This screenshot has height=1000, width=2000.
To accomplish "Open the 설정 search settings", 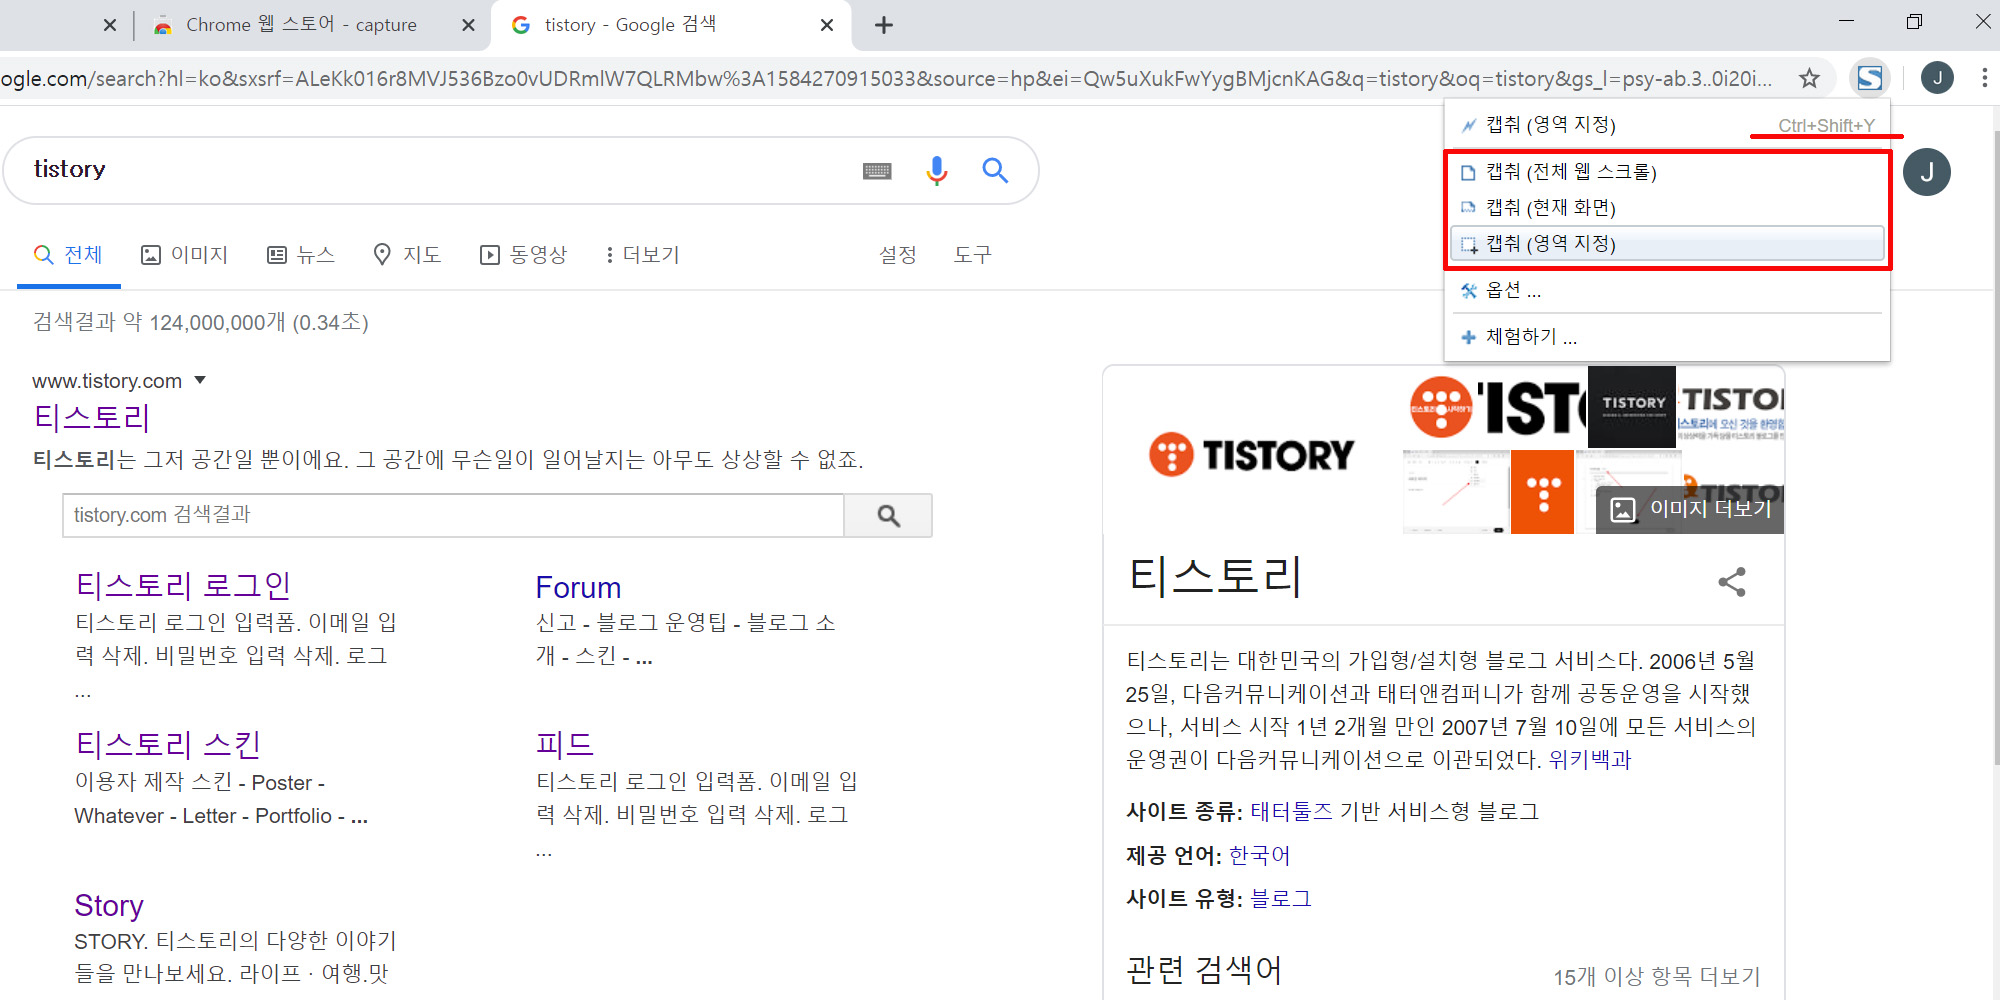I will 897,255.
